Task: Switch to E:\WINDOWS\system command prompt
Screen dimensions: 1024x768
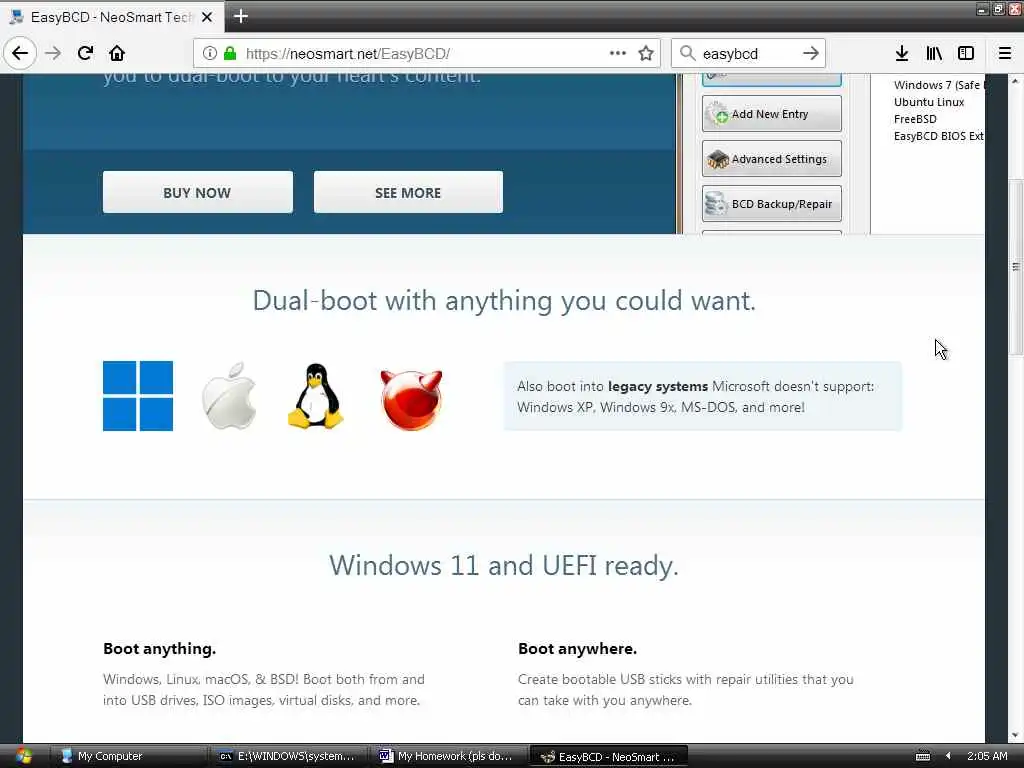Action: [288, 756]
